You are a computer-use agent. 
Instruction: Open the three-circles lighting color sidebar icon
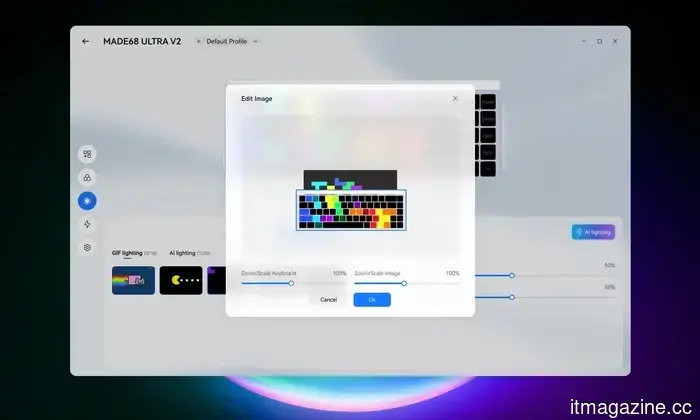(x=87, y=178)
